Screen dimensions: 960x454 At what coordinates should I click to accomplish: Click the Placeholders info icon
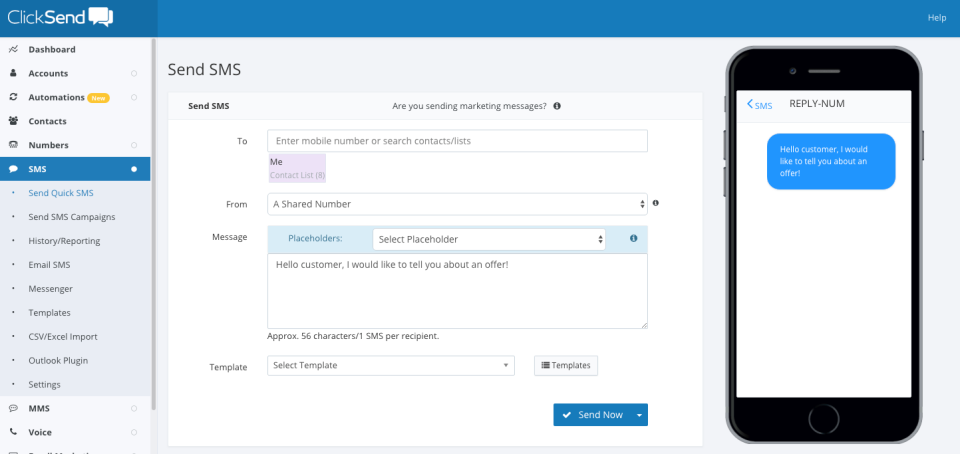click(x=633, y=239)
